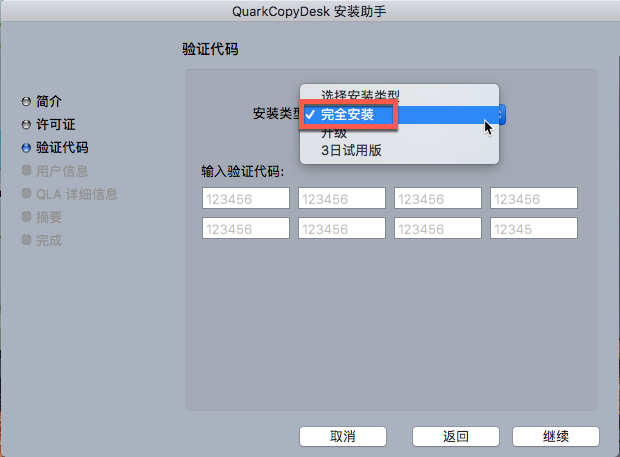The height and width of the screenshot is (457, 620).
Task: Click third code field in top row
Action: click(438, 198)
